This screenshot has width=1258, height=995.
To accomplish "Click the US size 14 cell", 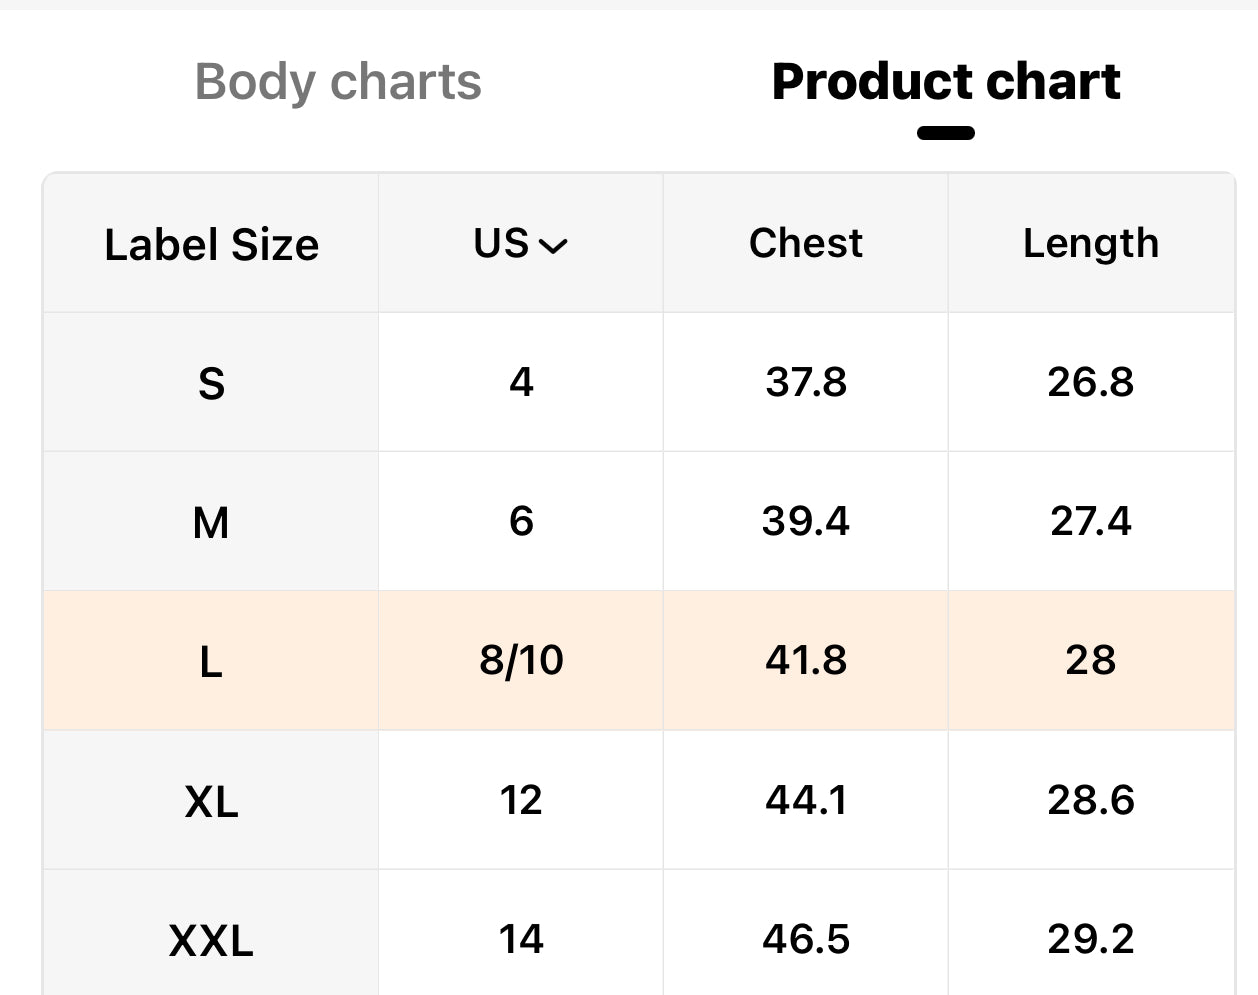I will point(521,939).
